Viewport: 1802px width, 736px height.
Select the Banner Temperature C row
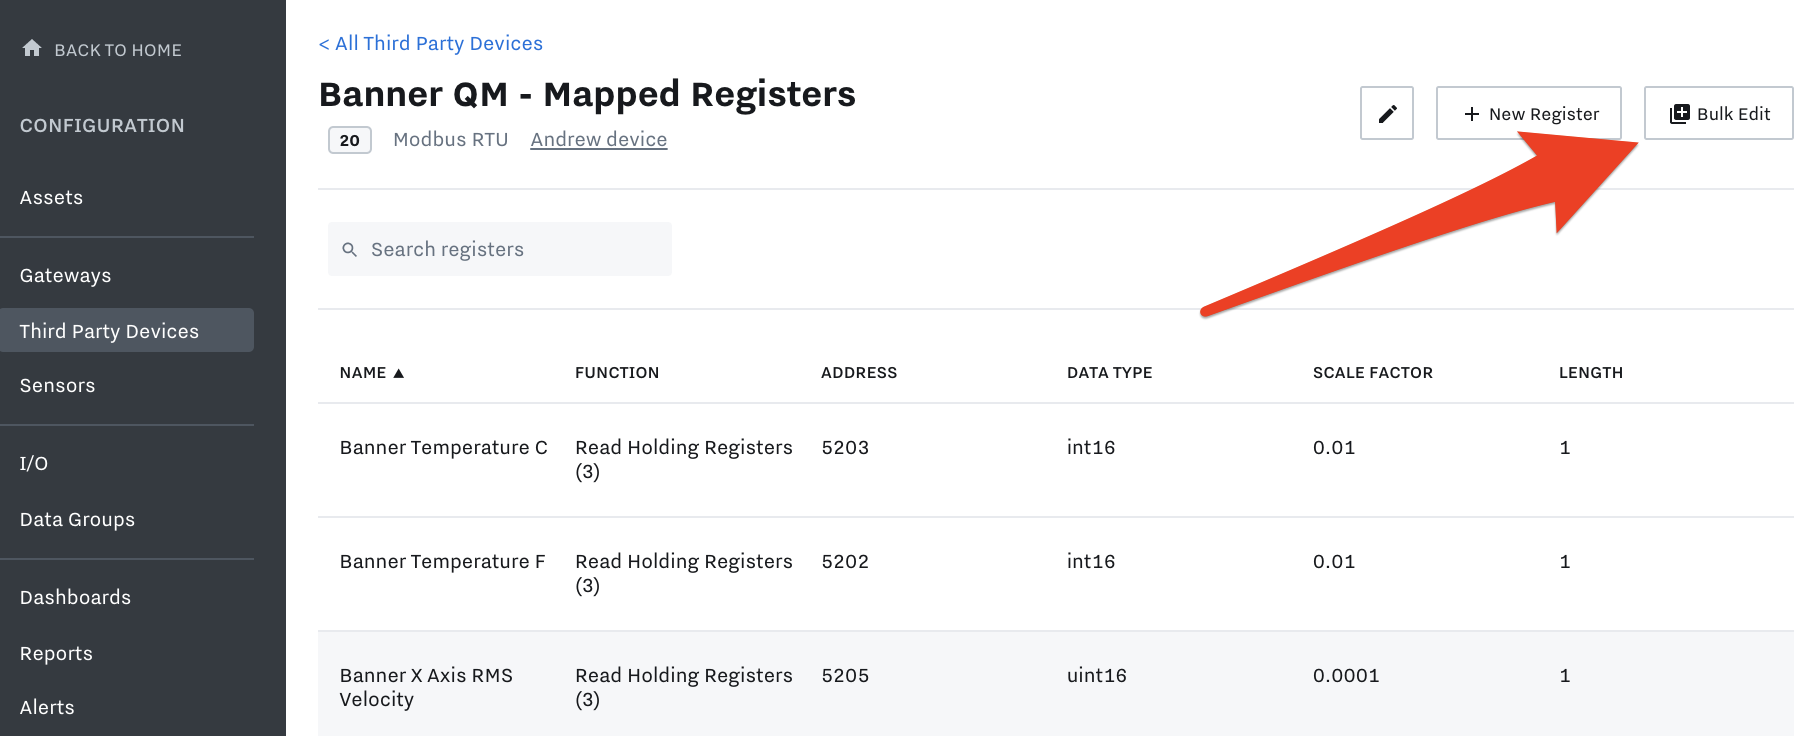coord(443,447)
